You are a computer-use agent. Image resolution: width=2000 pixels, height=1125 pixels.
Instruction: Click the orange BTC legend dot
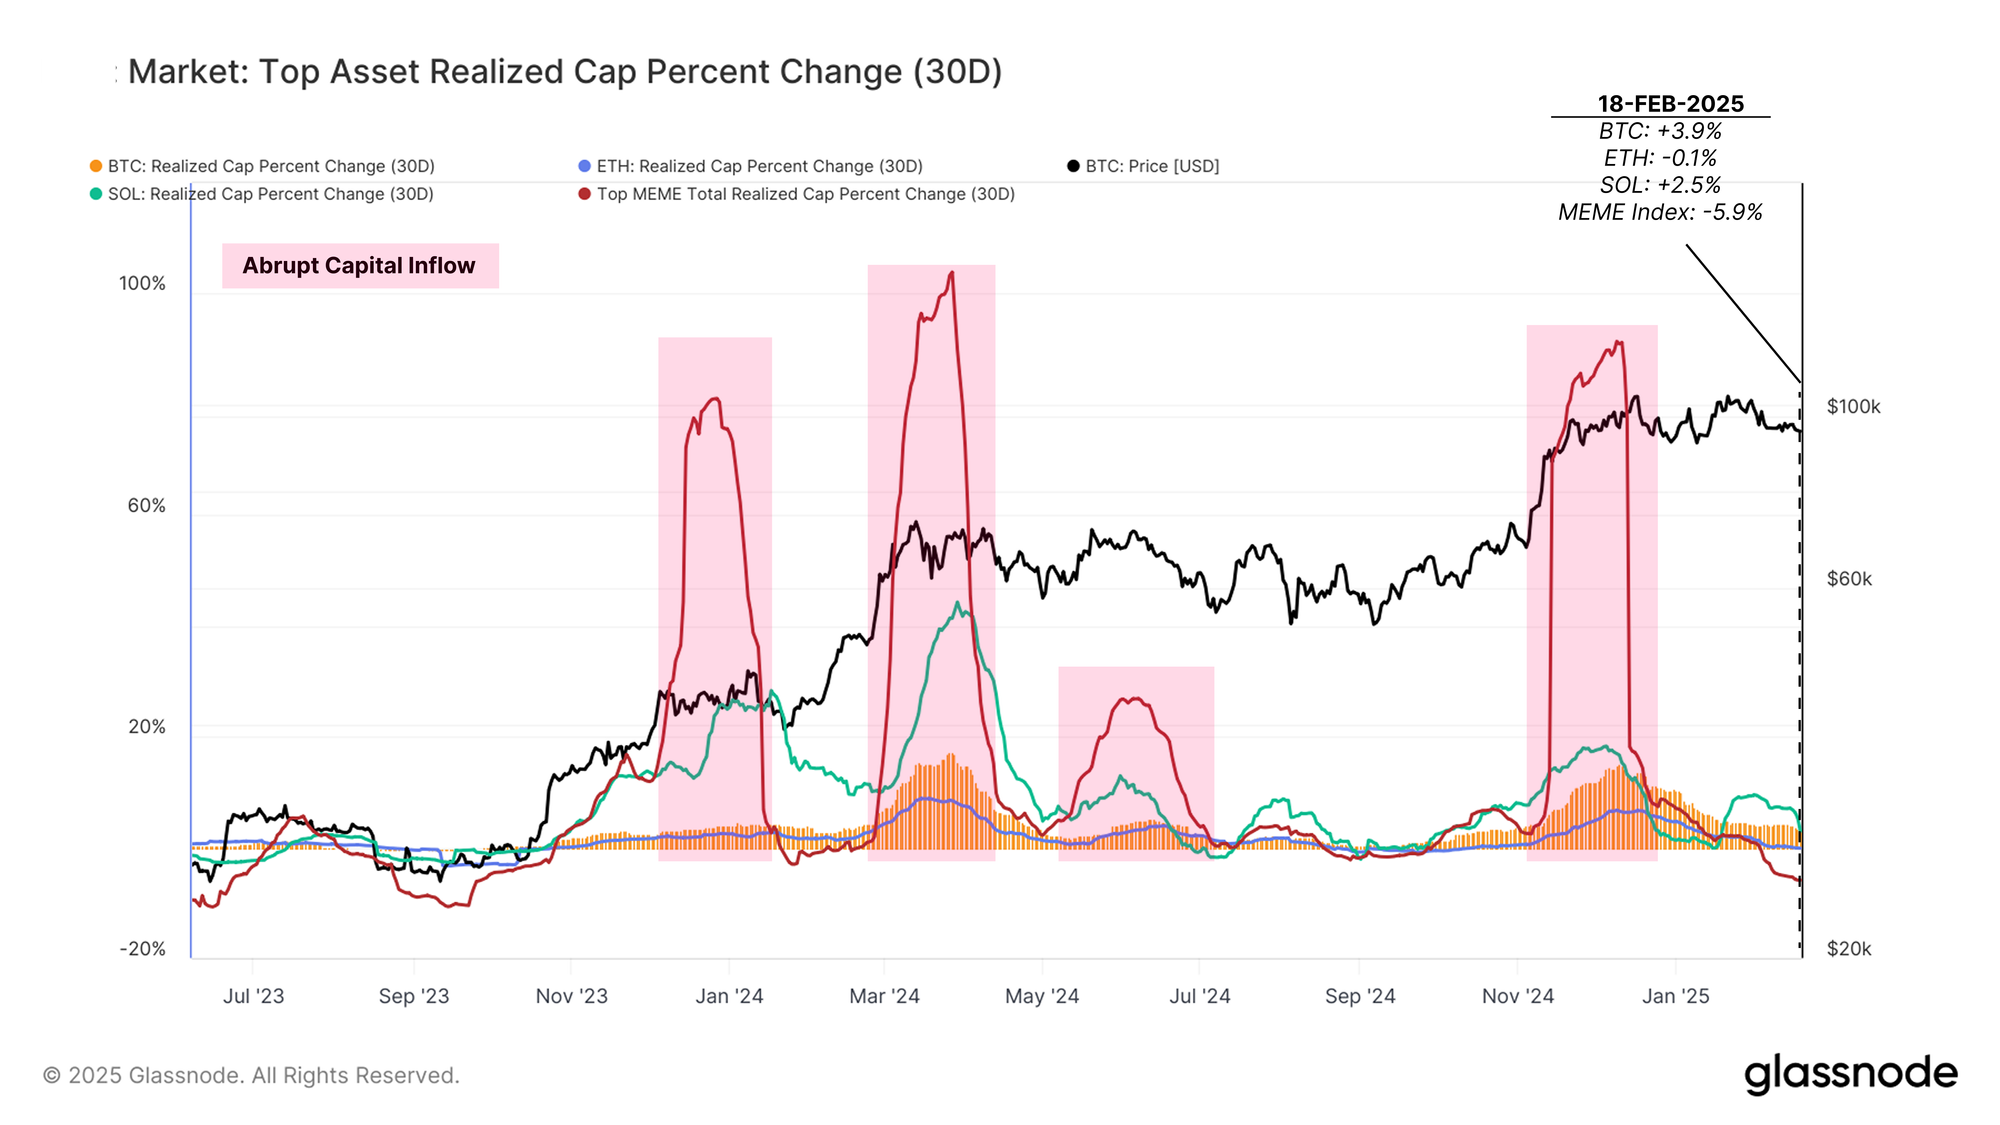(x=96, y=166)
